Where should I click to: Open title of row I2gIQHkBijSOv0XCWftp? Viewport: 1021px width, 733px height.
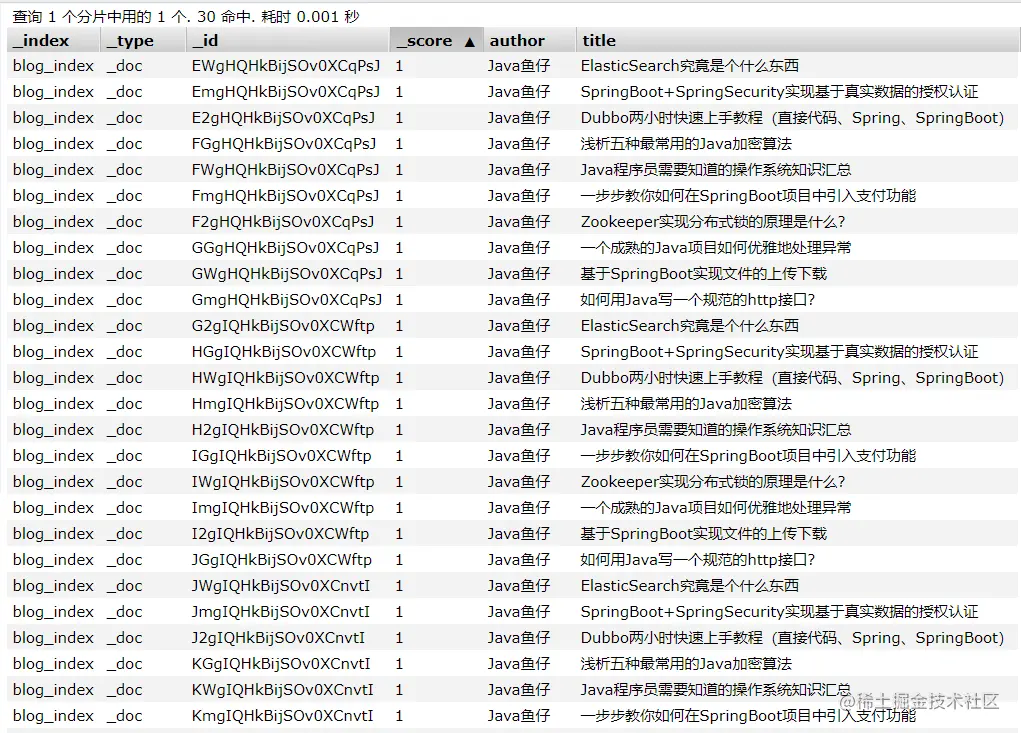pos(704,534)
